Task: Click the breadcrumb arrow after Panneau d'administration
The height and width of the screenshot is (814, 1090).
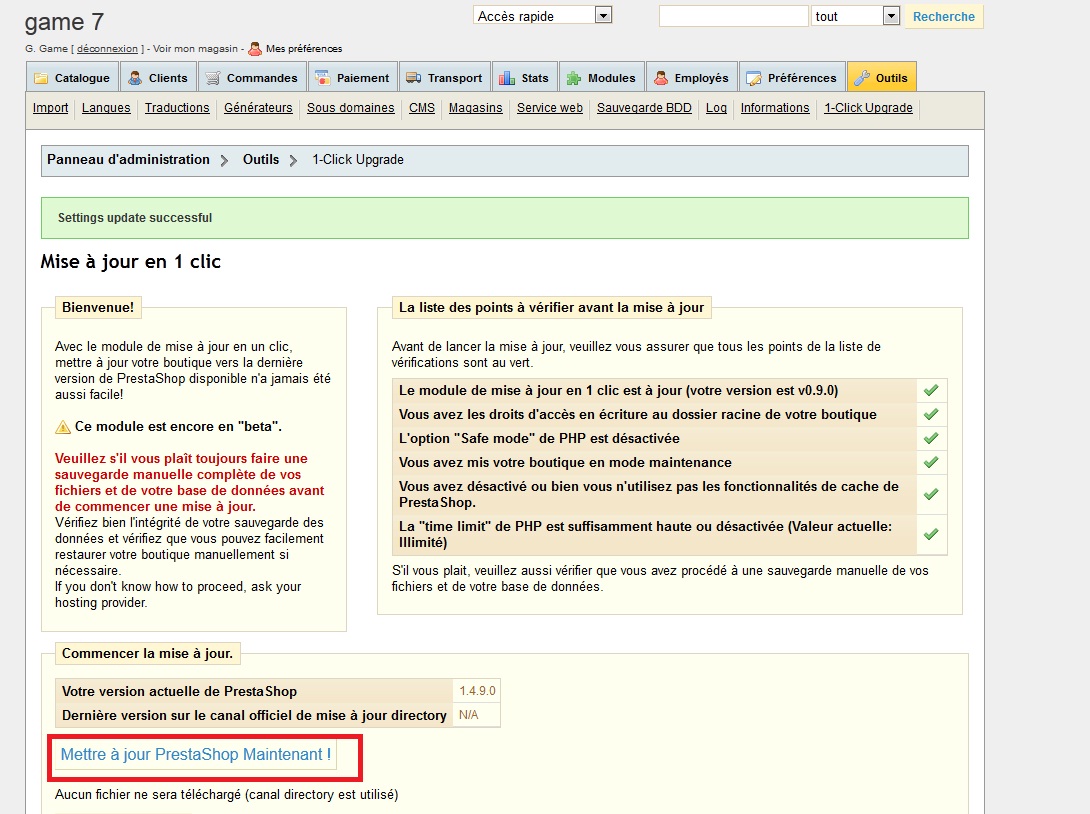Action: [x=224, y=161]
